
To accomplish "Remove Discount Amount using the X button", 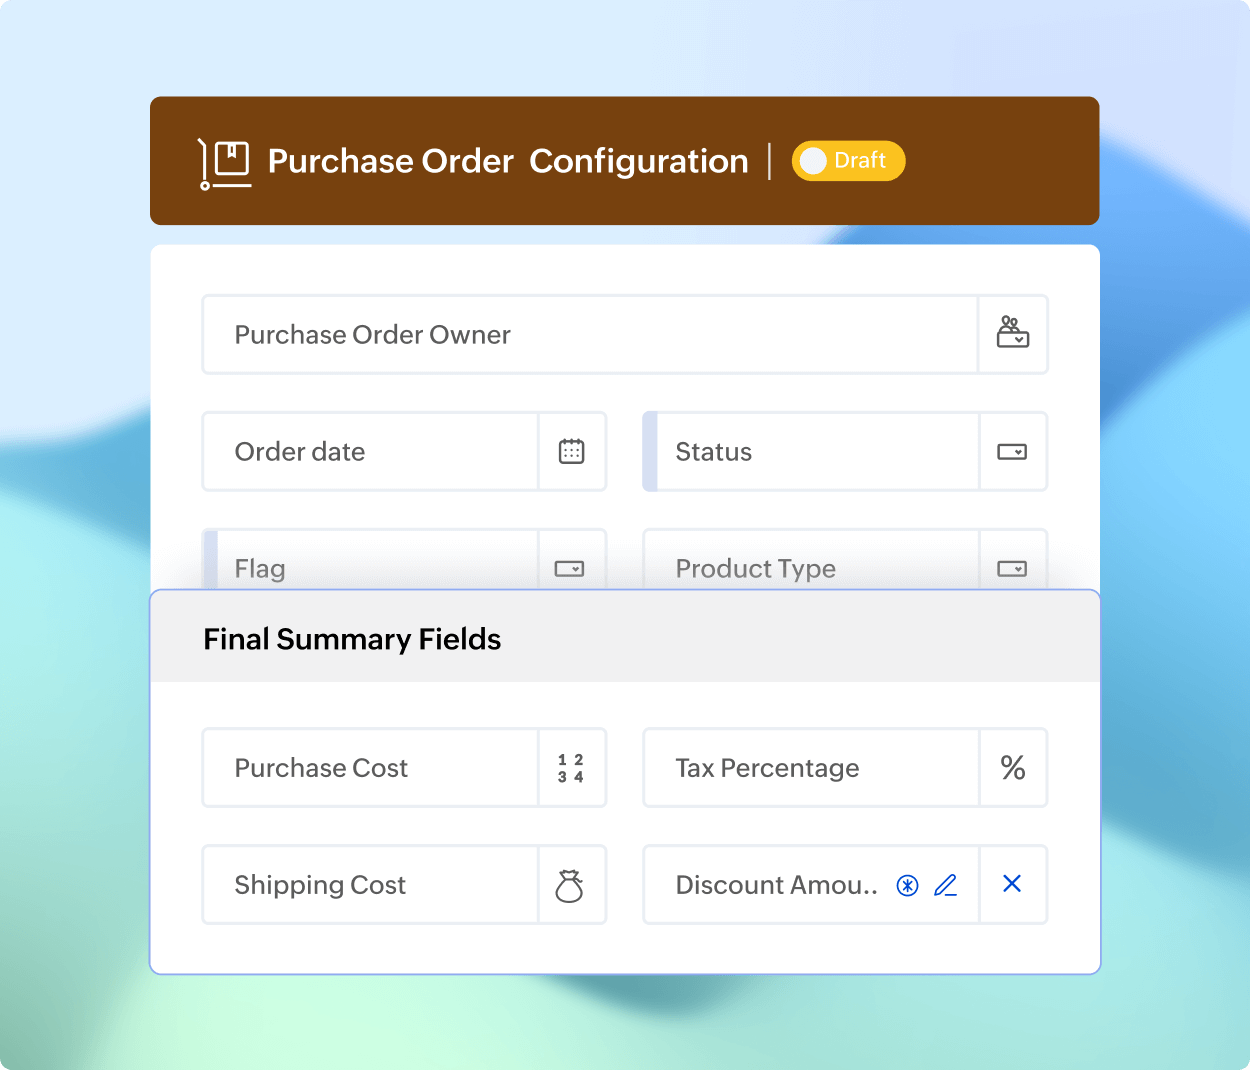I will coord(1012,884).
